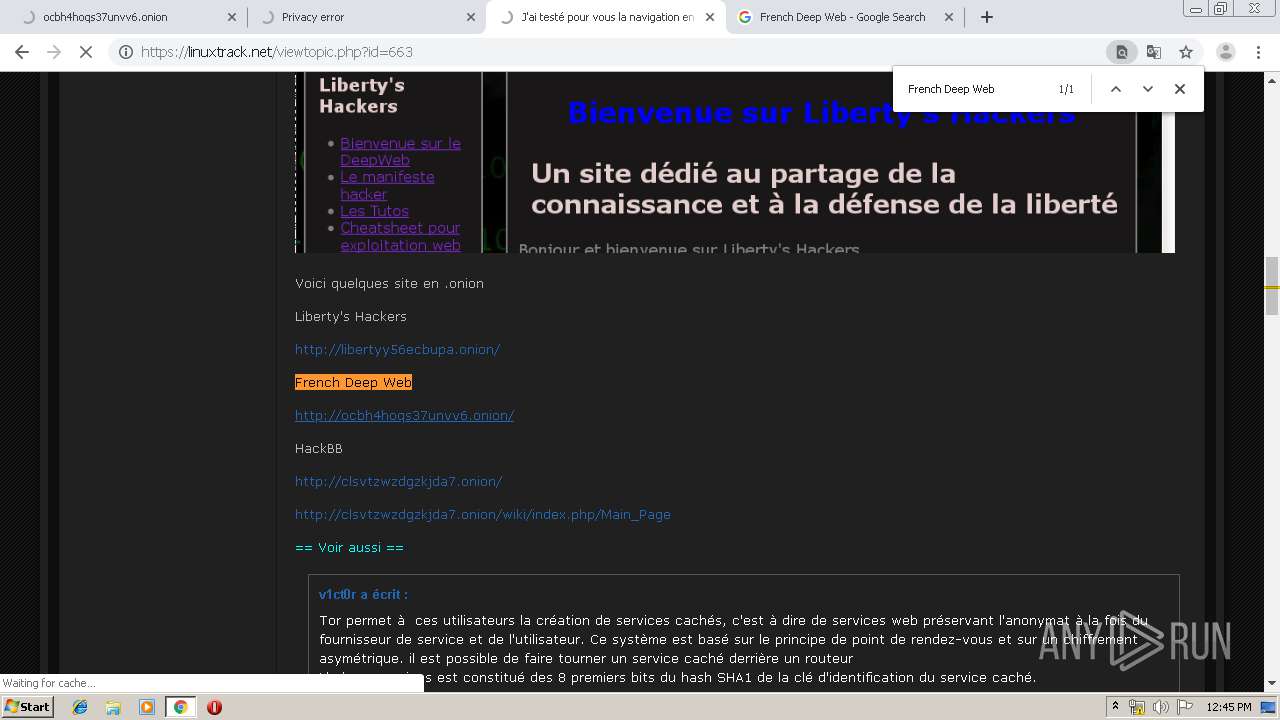Launch Internet Explorer from the taskbar
The height and width of the screenshot is (720, 1280).
(x=80, y=707)
